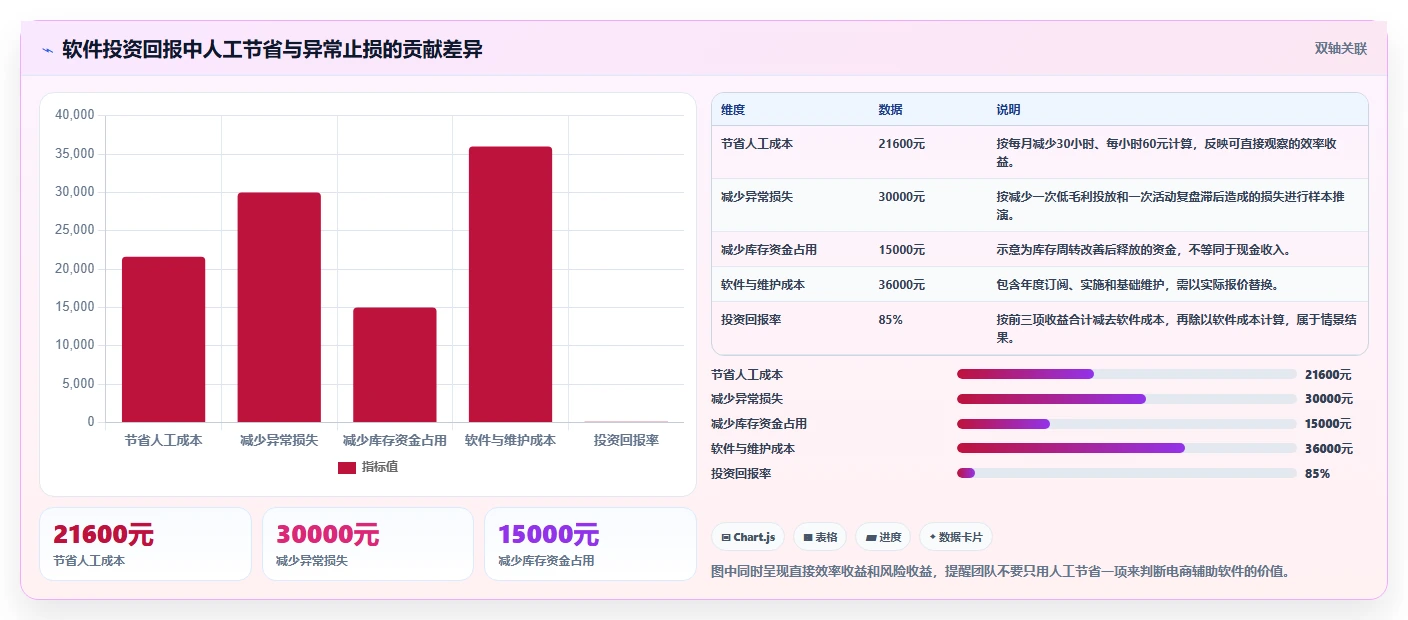Click the 软件与维护成本 progress bar
Viewport: 1408px width, 620px height.
[1126, 448]
